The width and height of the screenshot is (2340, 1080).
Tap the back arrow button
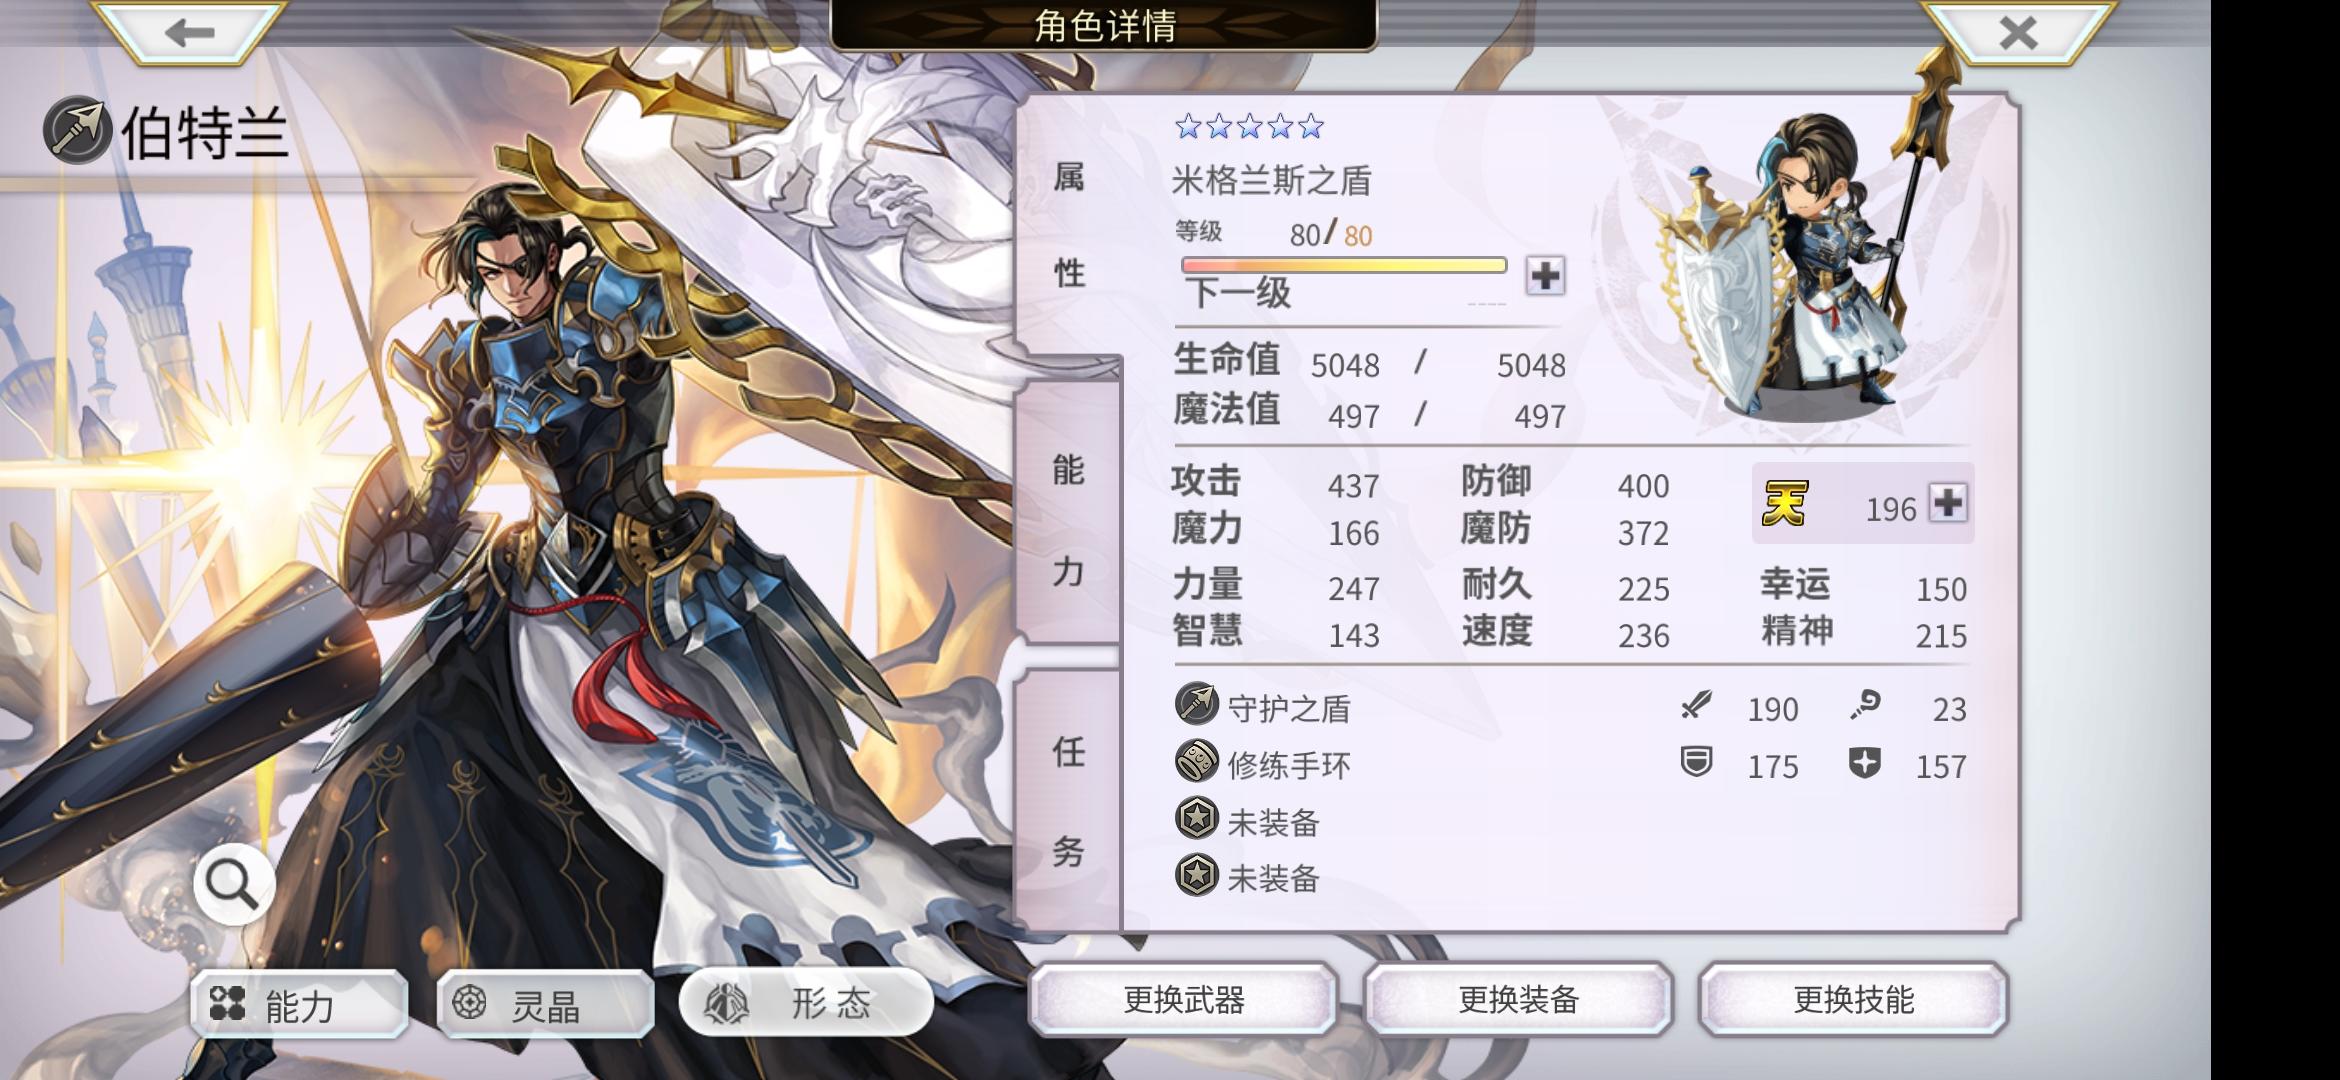[x=190, y=32]
